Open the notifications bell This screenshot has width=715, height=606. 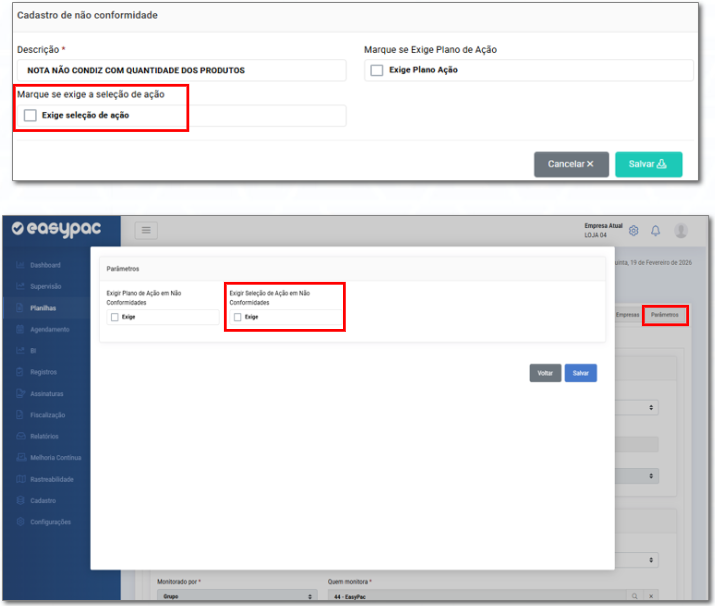[656, 230]
